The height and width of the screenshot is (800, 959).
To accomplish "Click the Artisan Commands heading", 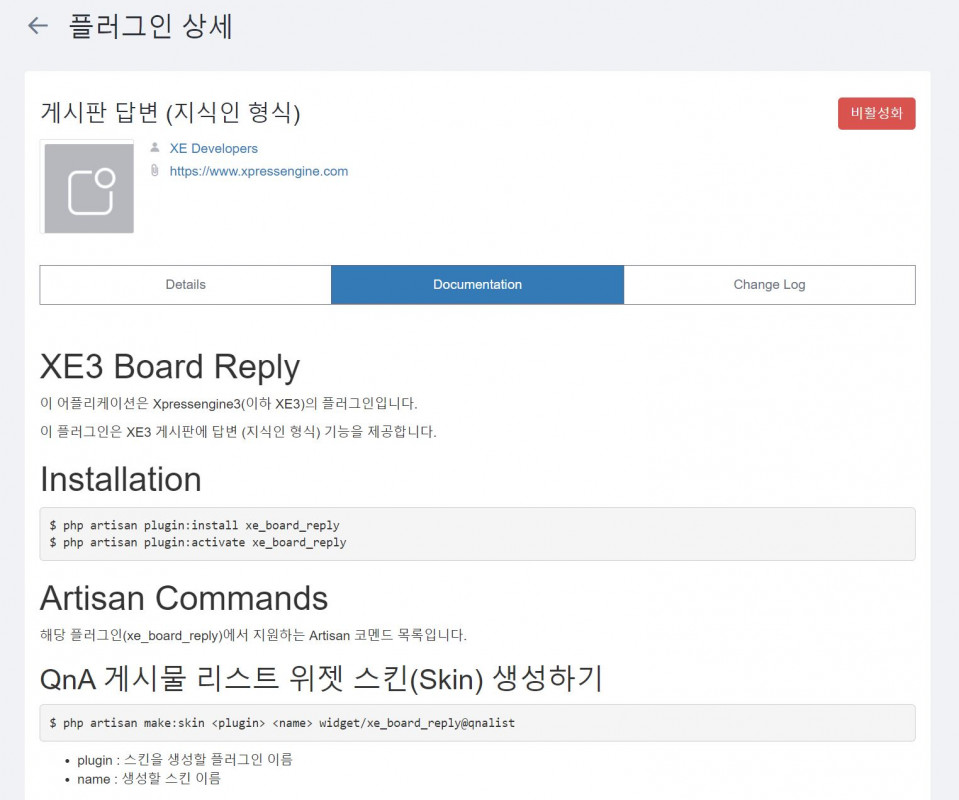I will [x=183, y=598].
